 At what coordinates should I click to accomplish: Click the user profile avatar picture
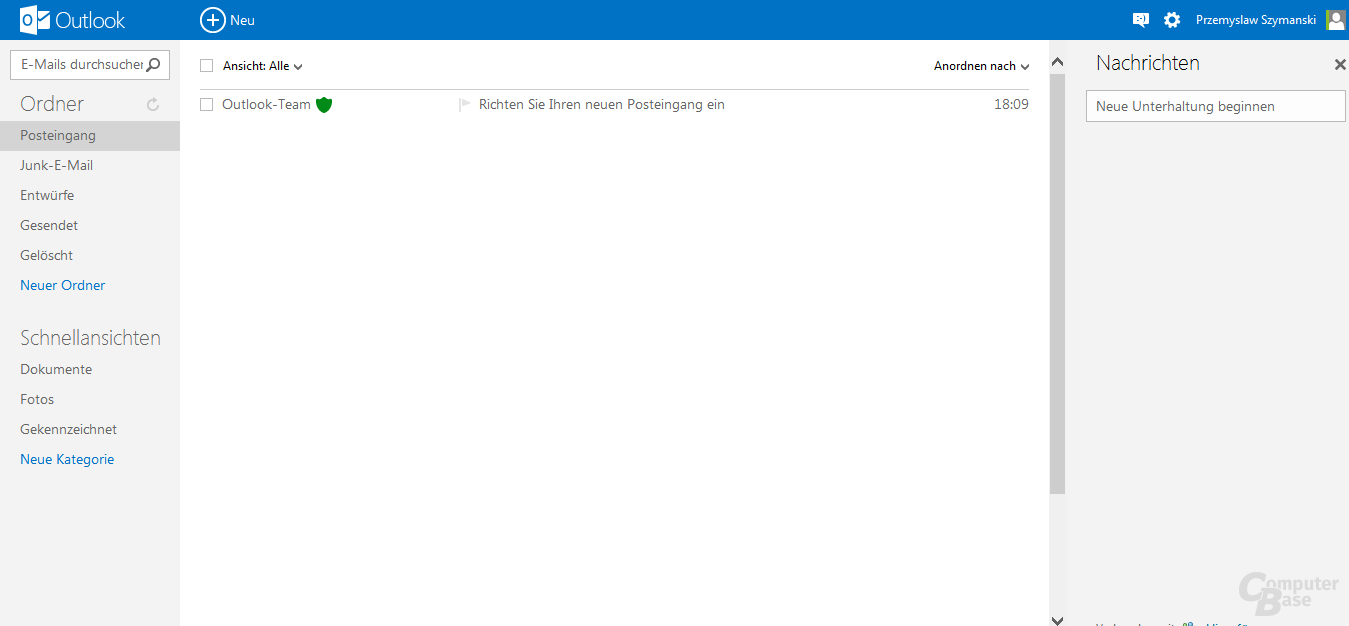pos(1336,20)
